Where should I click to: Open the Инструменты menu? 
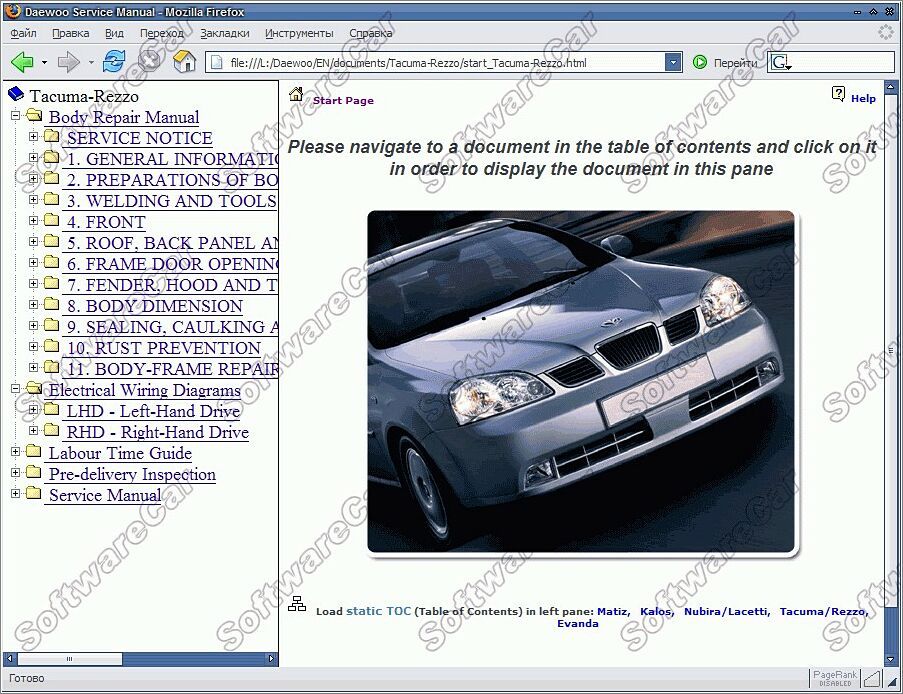click(299, 33)
